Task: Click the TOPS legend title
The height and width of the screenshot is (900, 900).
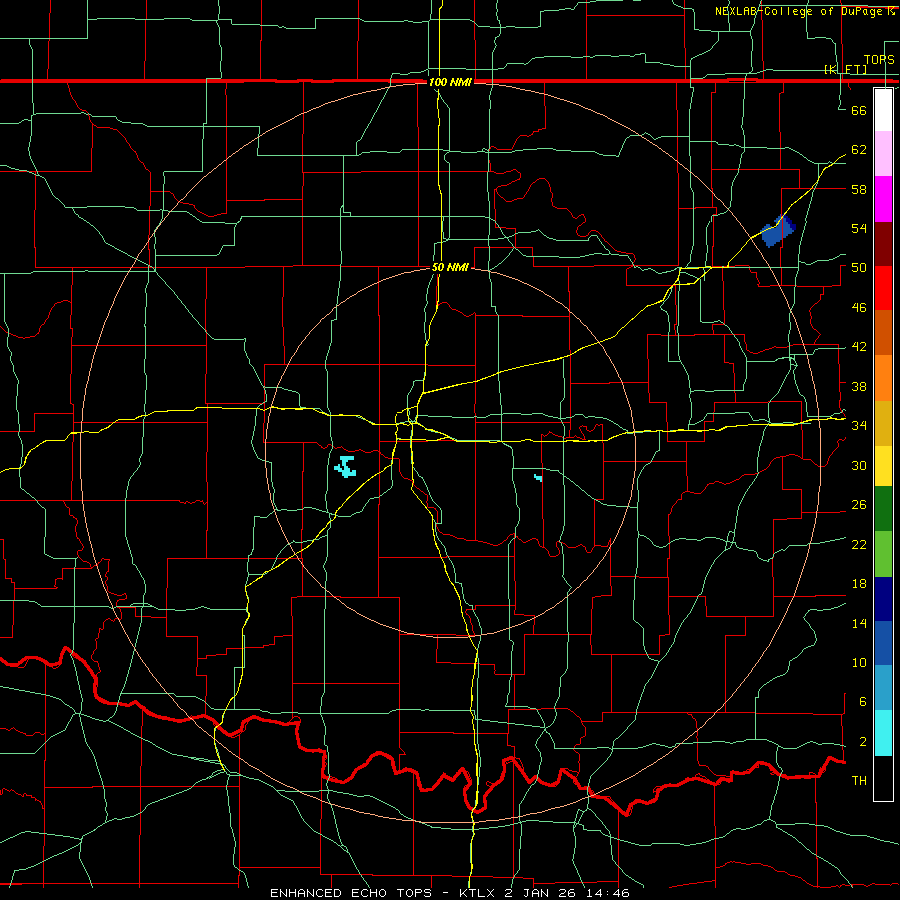Action: point(879,60)
